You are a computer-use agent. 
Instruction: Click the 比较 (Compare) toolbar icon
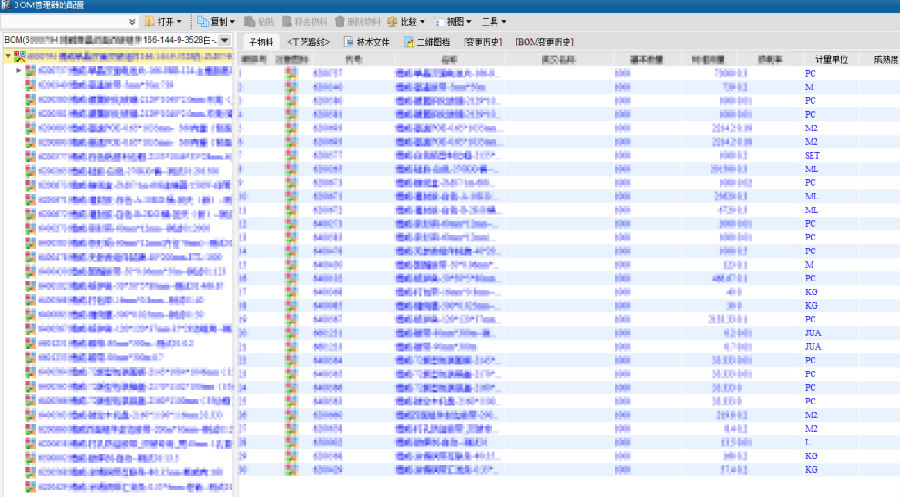[x=392, y=21]
